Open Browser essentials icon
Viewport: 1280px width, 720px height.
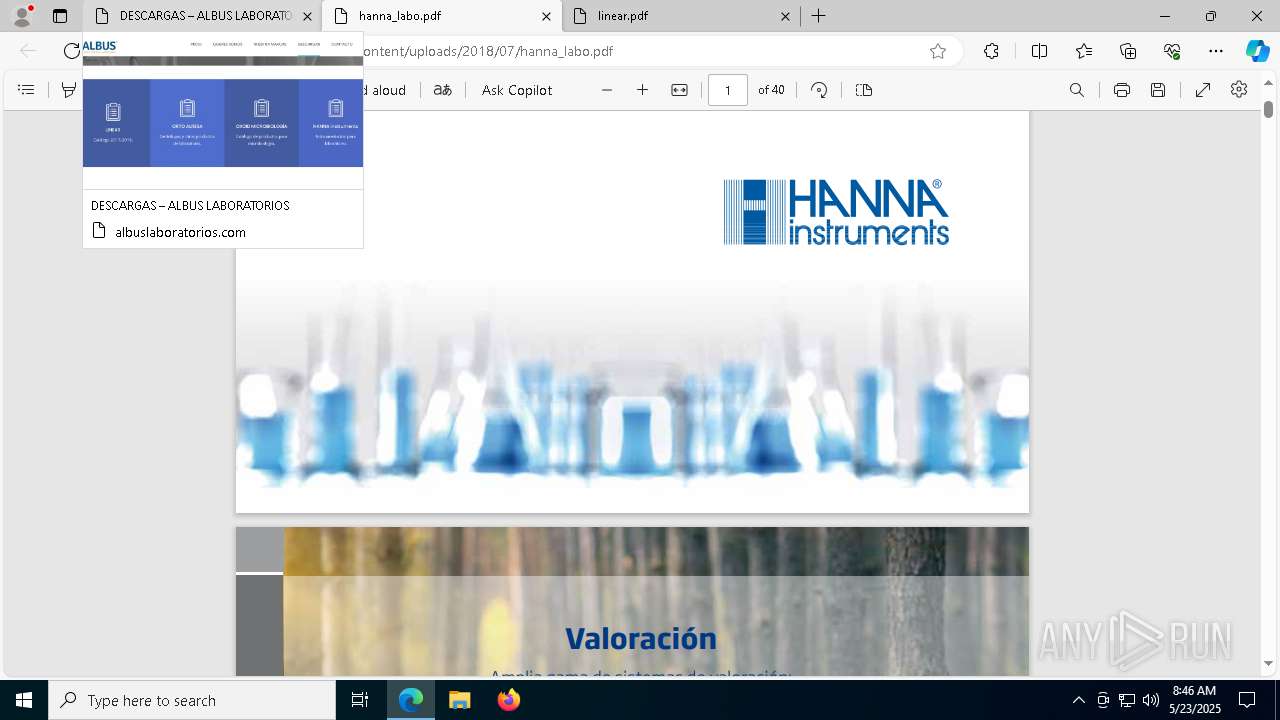tap(1172, 51)
